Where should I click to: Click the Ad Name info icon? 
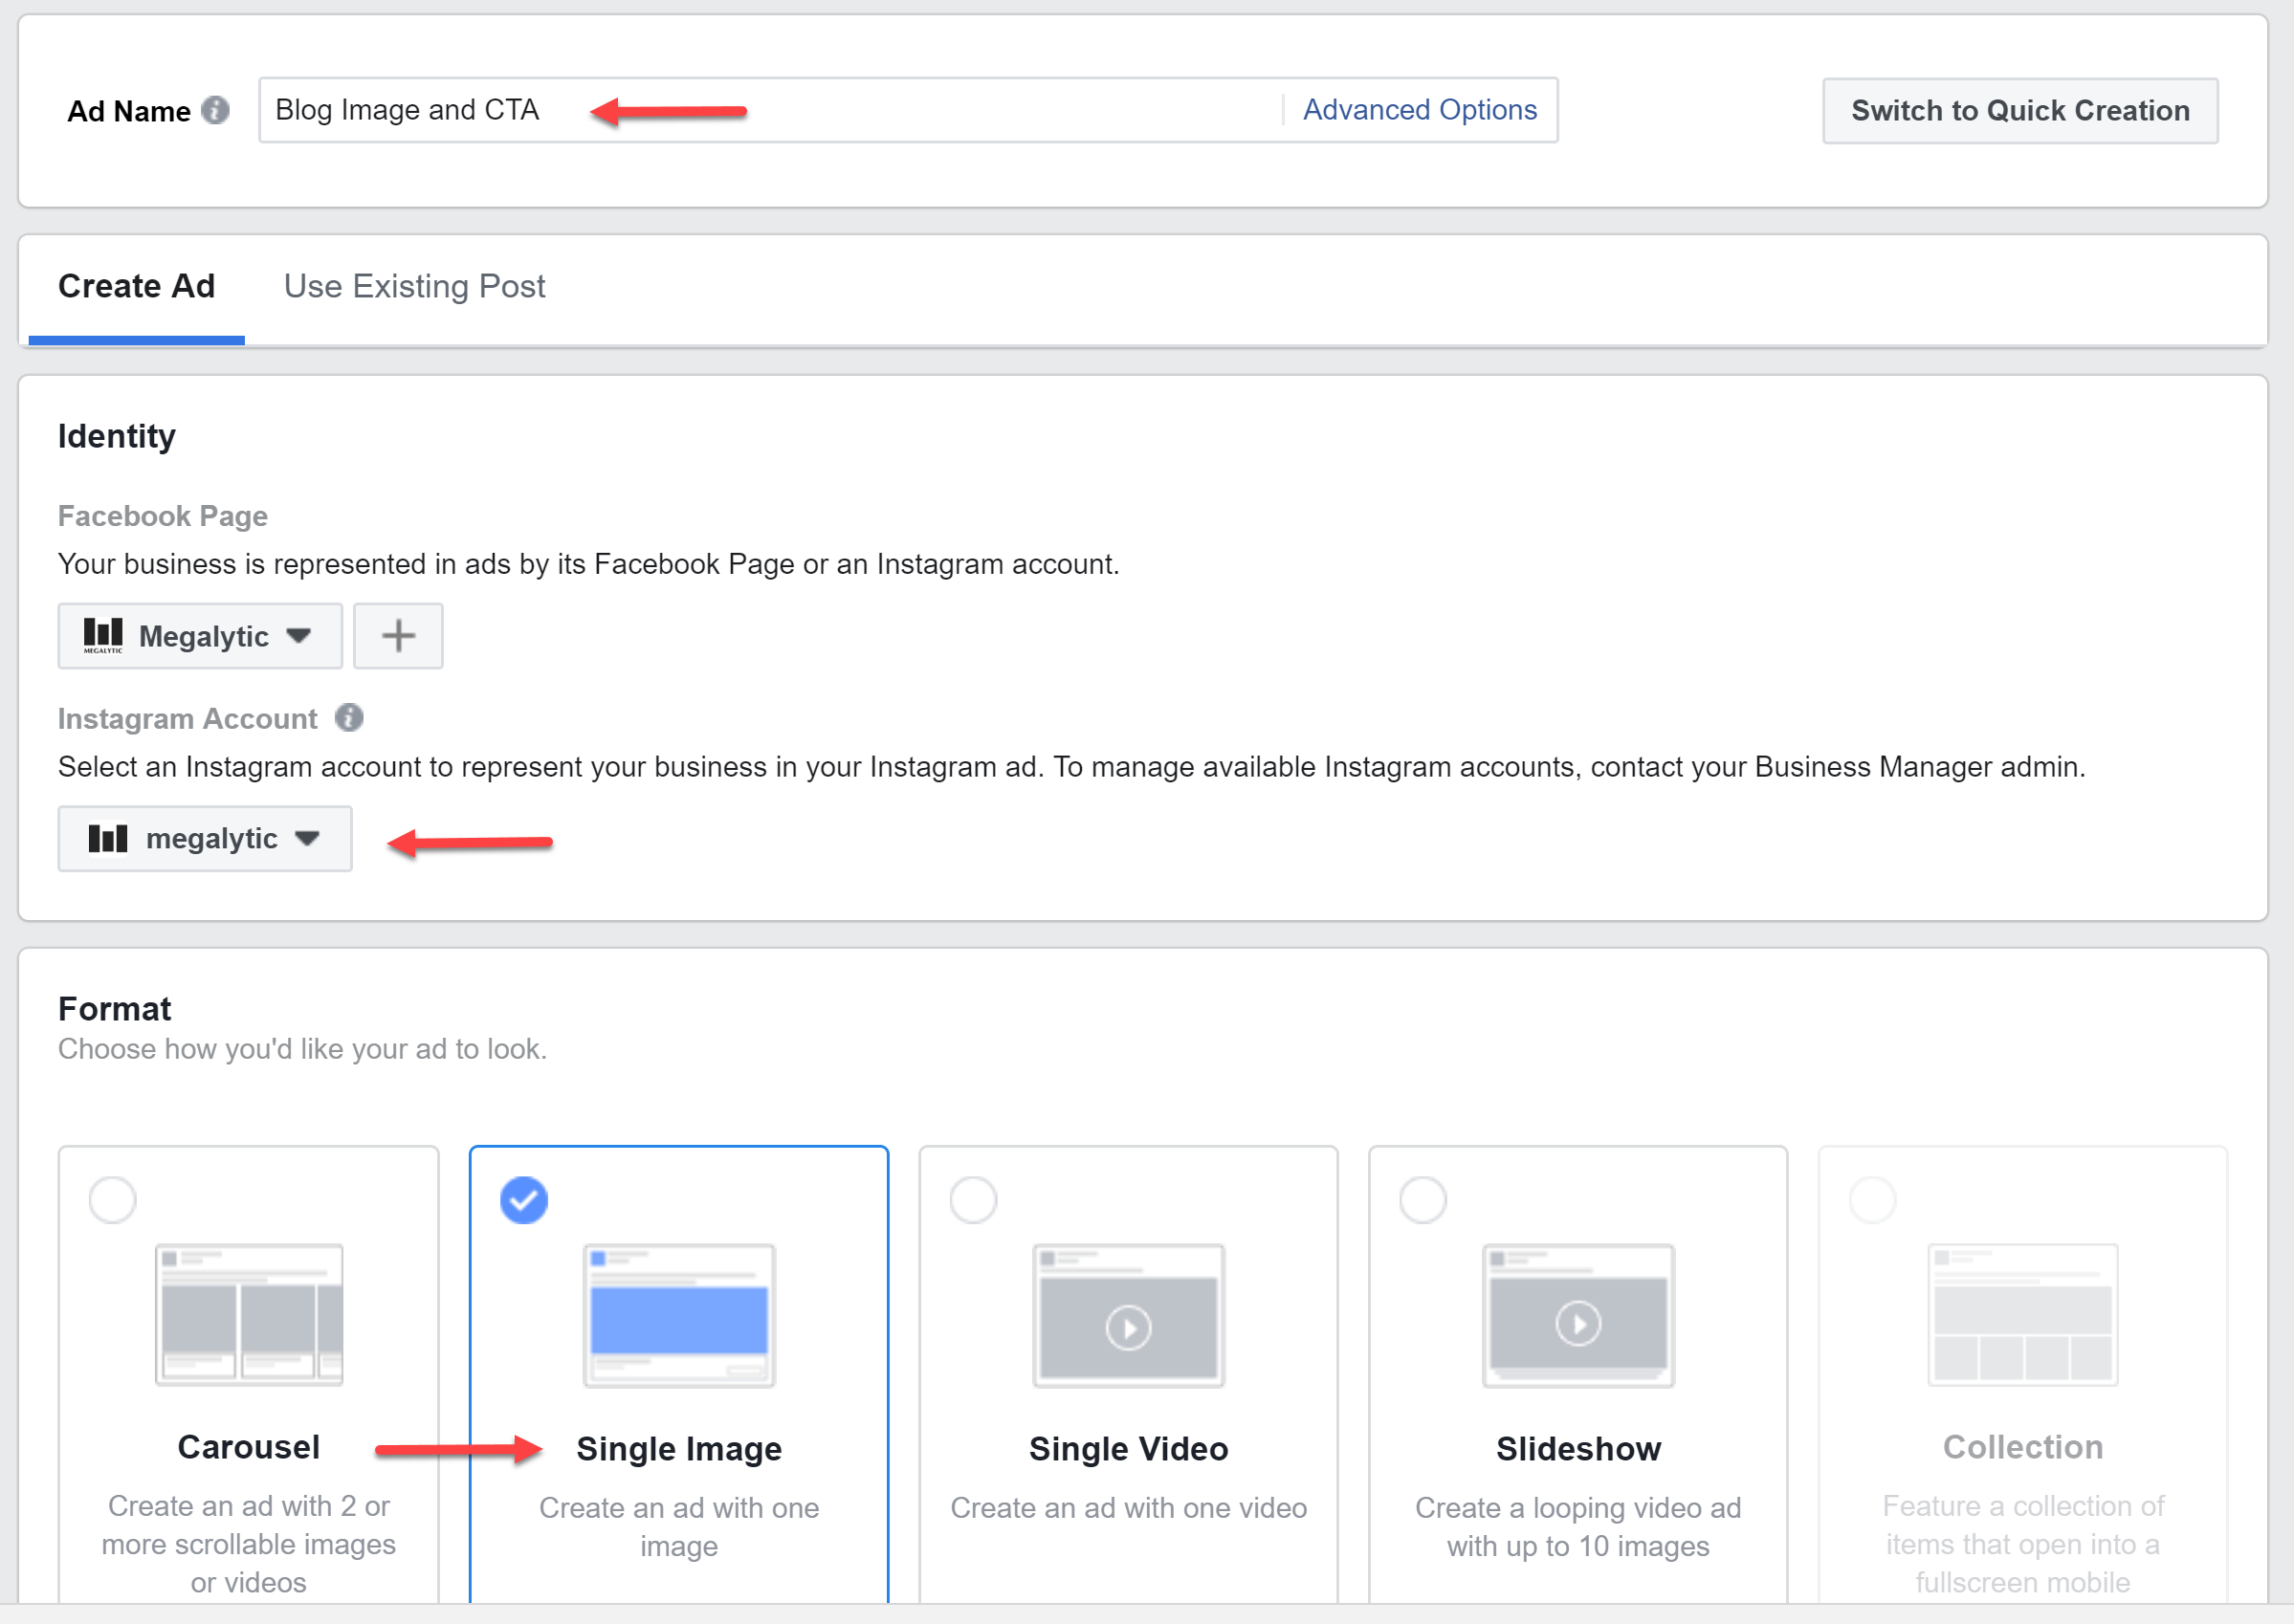(215, 110)
